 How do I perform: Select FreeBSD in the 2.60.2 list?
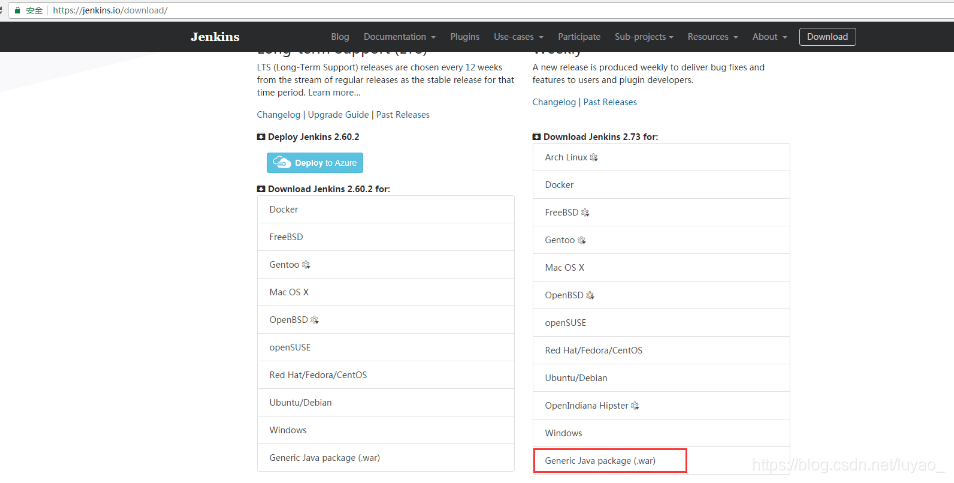point(386,237)
